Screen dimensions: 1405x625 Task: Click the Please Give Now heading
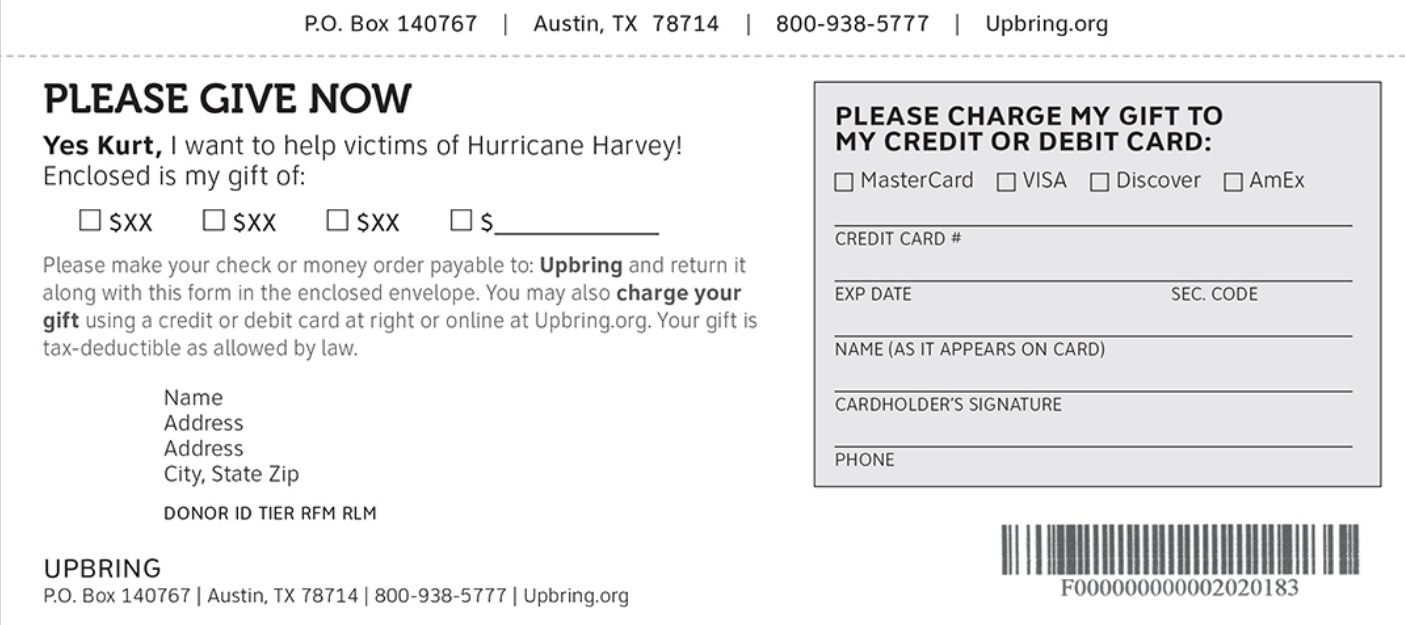(227, 99)
